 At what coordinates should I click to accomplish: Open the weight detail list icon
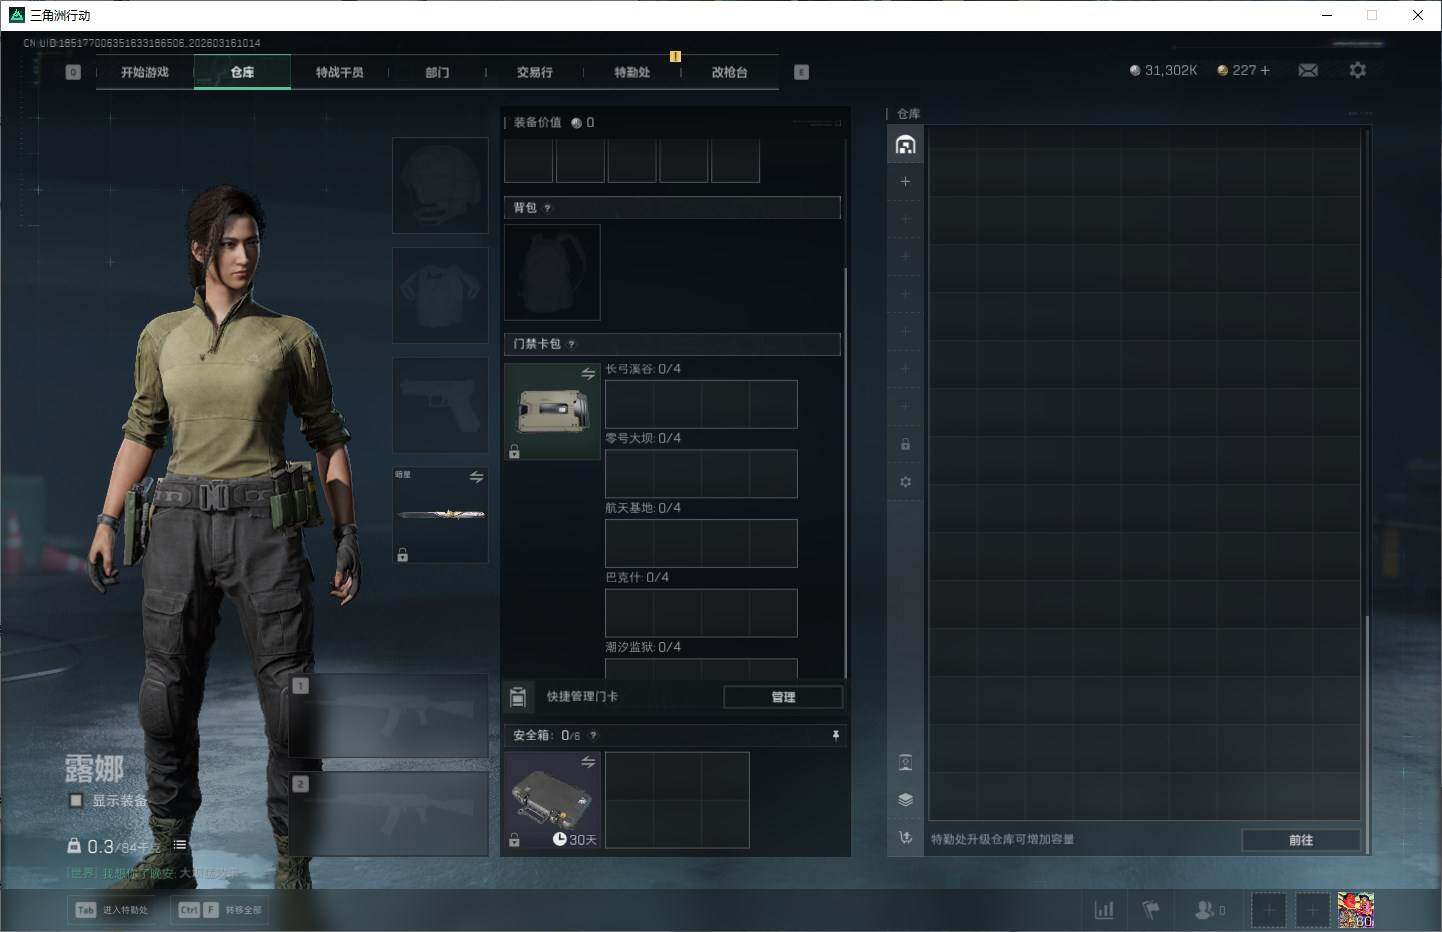(x=180, y=845)
